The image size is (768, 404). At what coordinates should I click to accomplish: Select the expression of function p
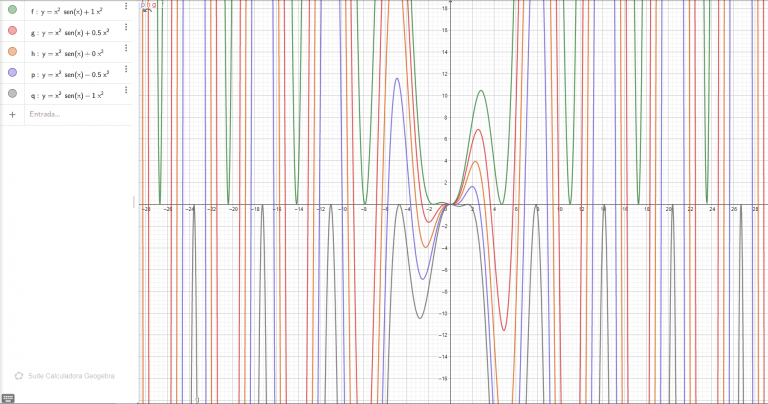[71, 74]
